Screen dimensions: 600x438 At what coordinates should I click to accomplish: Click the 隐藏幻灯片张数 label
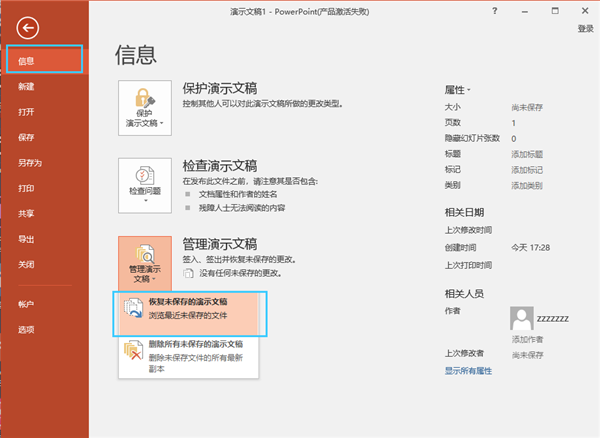coord(472,138)
